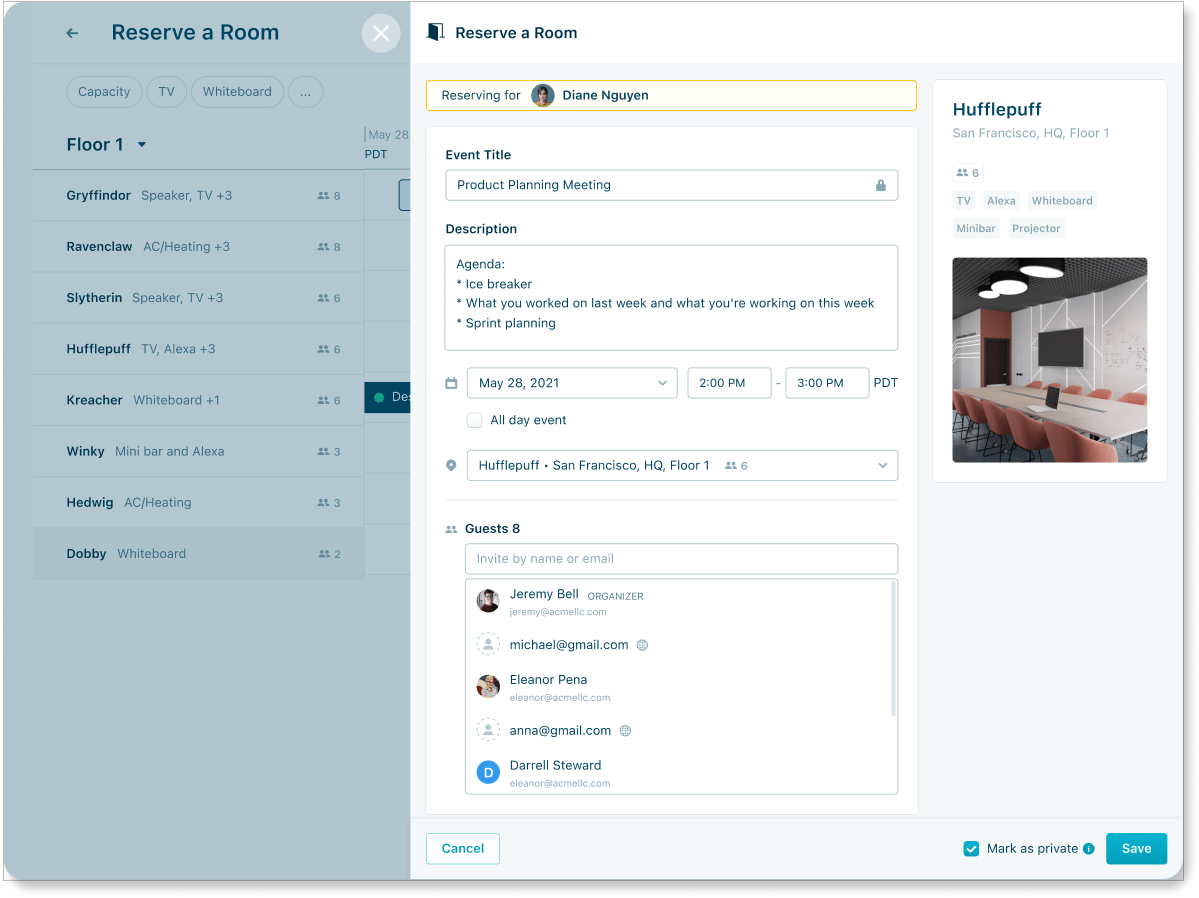Click the calendar icon beside the date picker
1199x898 pixels.
point(450,382)
